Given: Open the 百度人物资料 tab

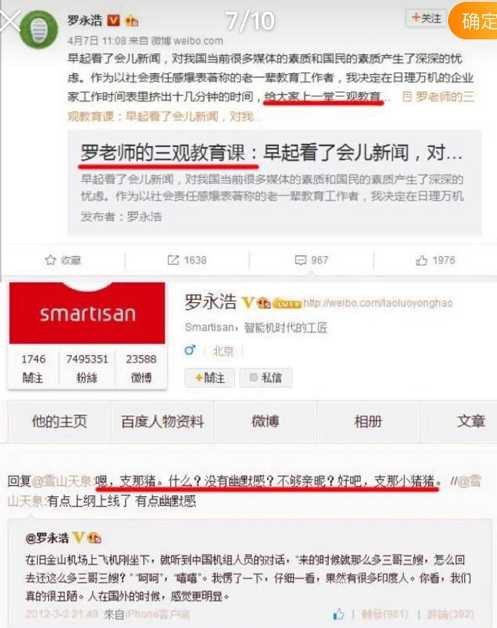Looking at the screenshot, I should coord(163,421).
